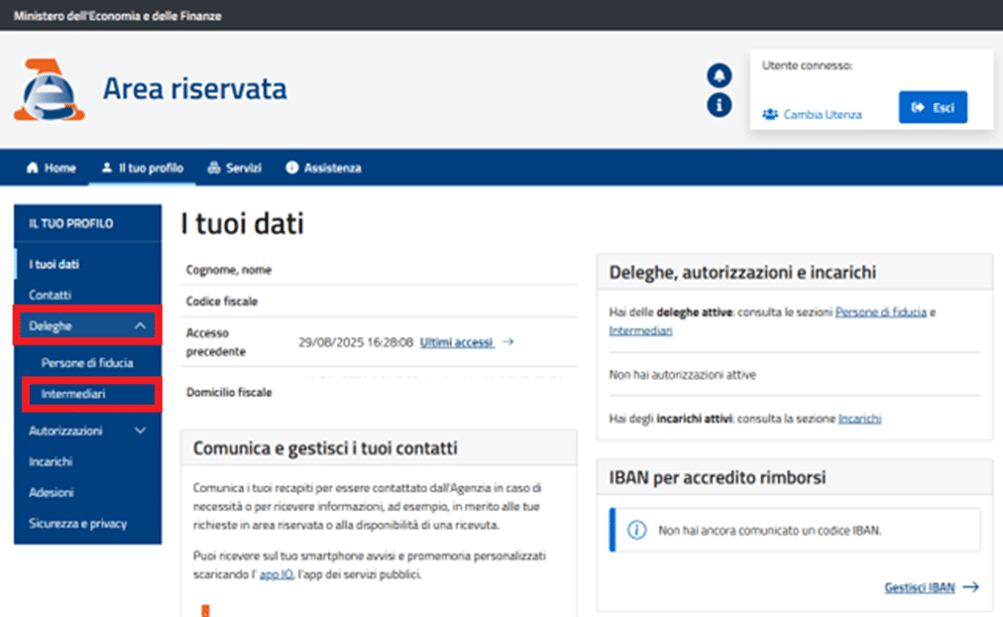Click the Agenzia Entrate logo icon

[x=49, y=90]
